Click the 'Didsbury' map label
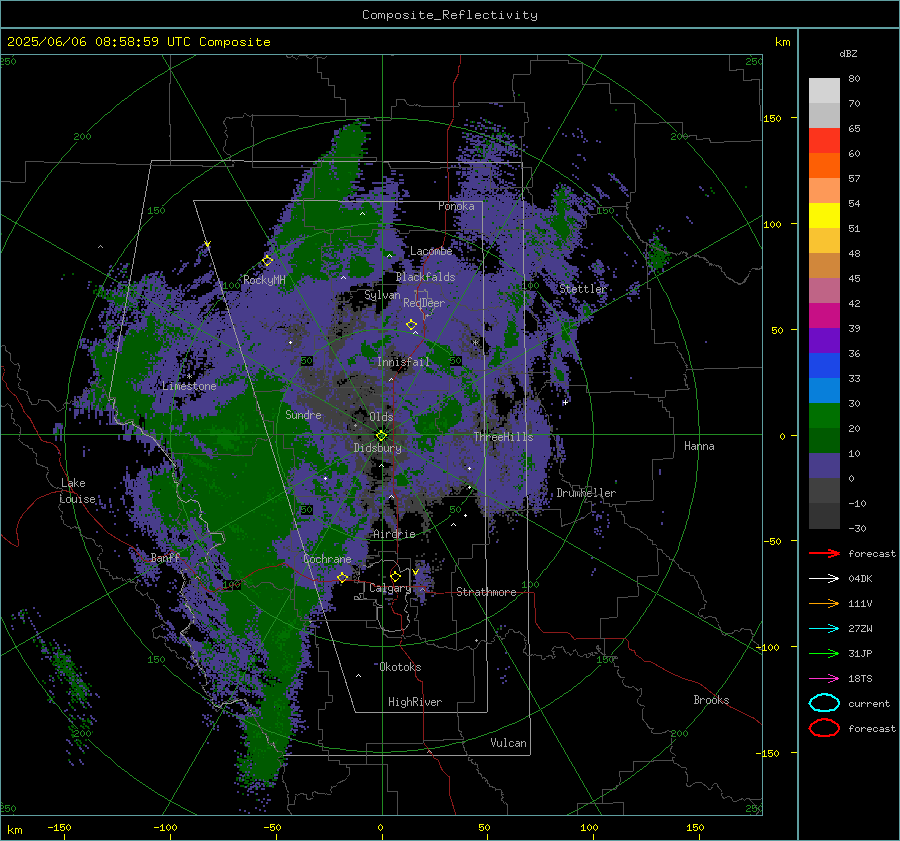Image resolution: width=900 pixels, height=841 pixels. [x=377, y=448]
